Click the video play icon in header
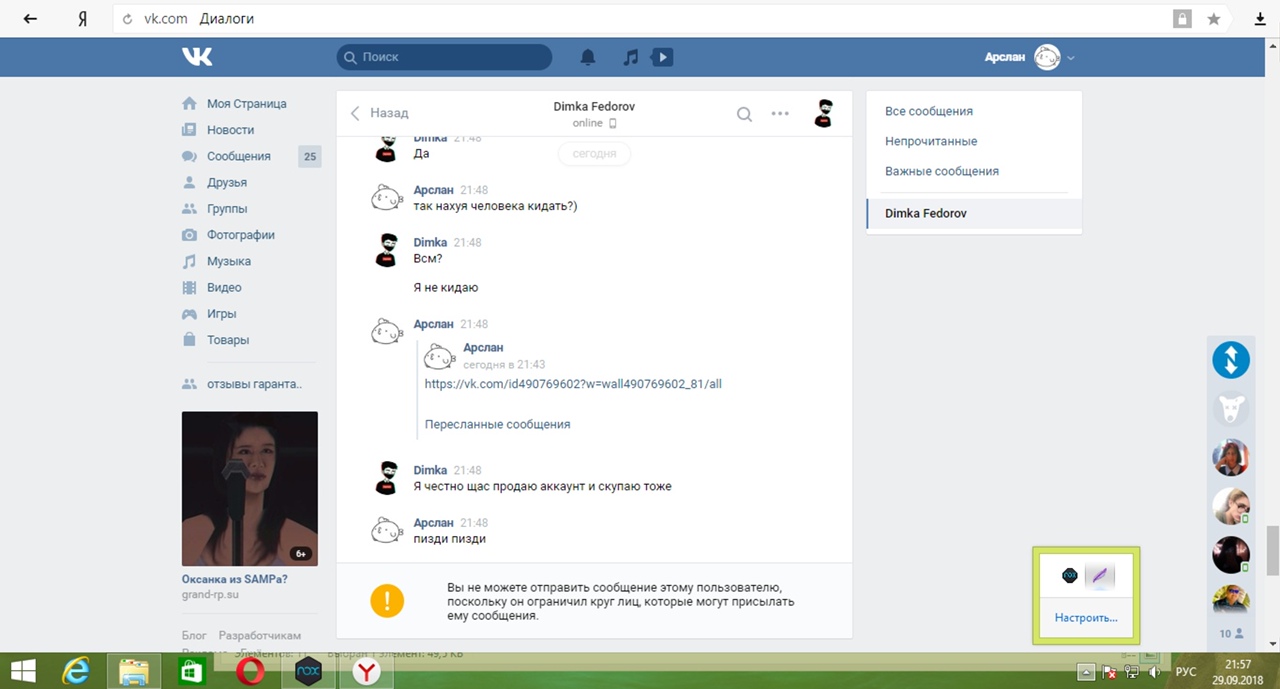Screen dimensions: 1280x689 pyautogui.click(x=661, y=57)
